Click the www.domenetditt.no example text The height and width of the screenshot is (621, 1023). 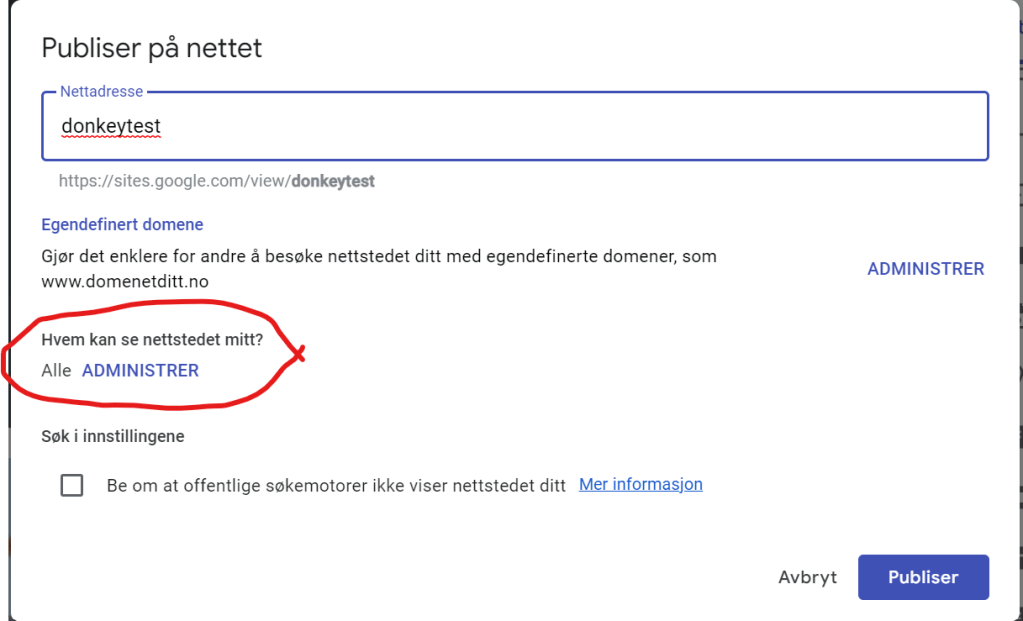[x=124, y=282]
